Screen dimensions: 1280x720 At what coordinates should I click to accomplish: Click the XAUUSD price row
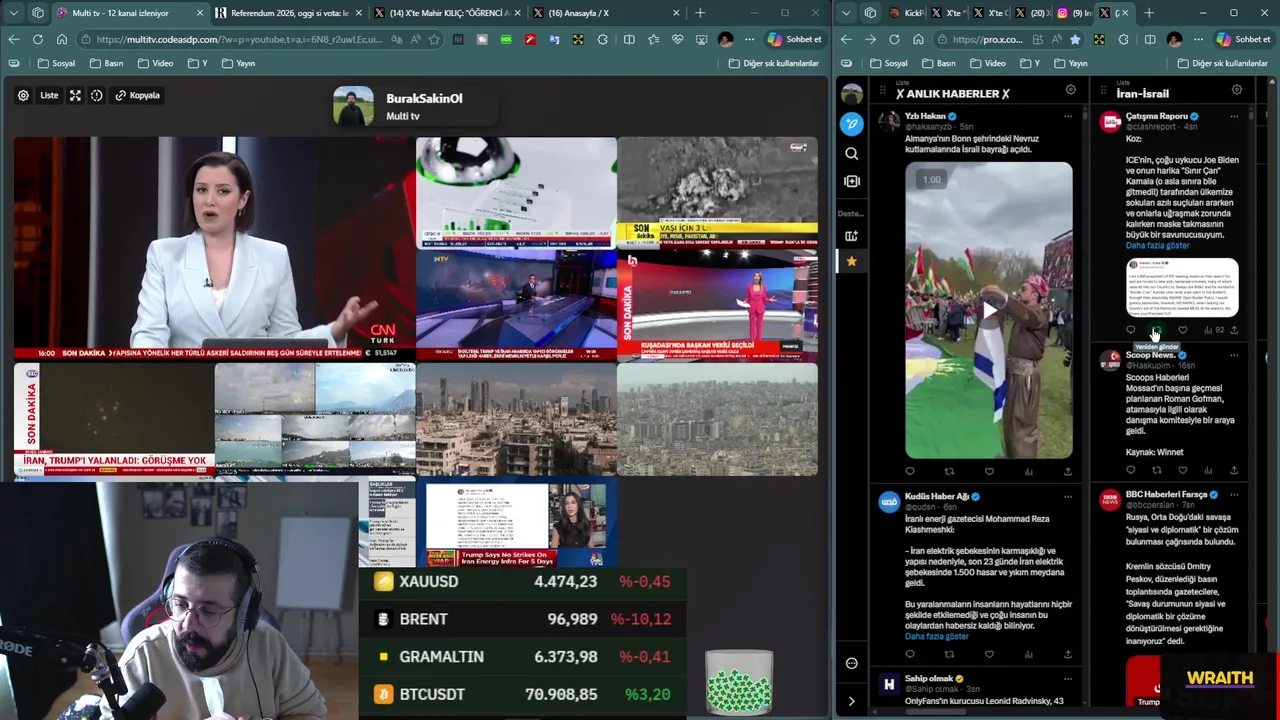(522, 581)
